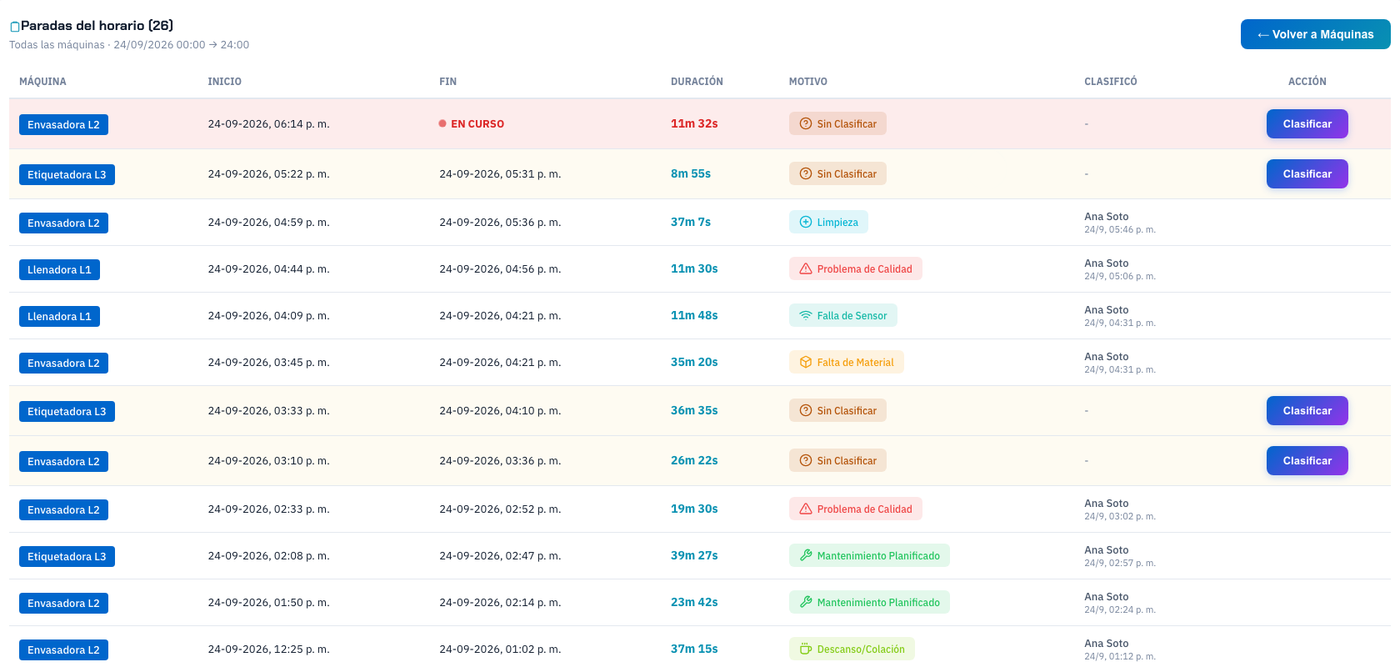The image size is (1400, 667).
Task: Classify the Etiquetadora L3 stop from 05:22
Action: pyautogui.click(x=1307, y=174)
